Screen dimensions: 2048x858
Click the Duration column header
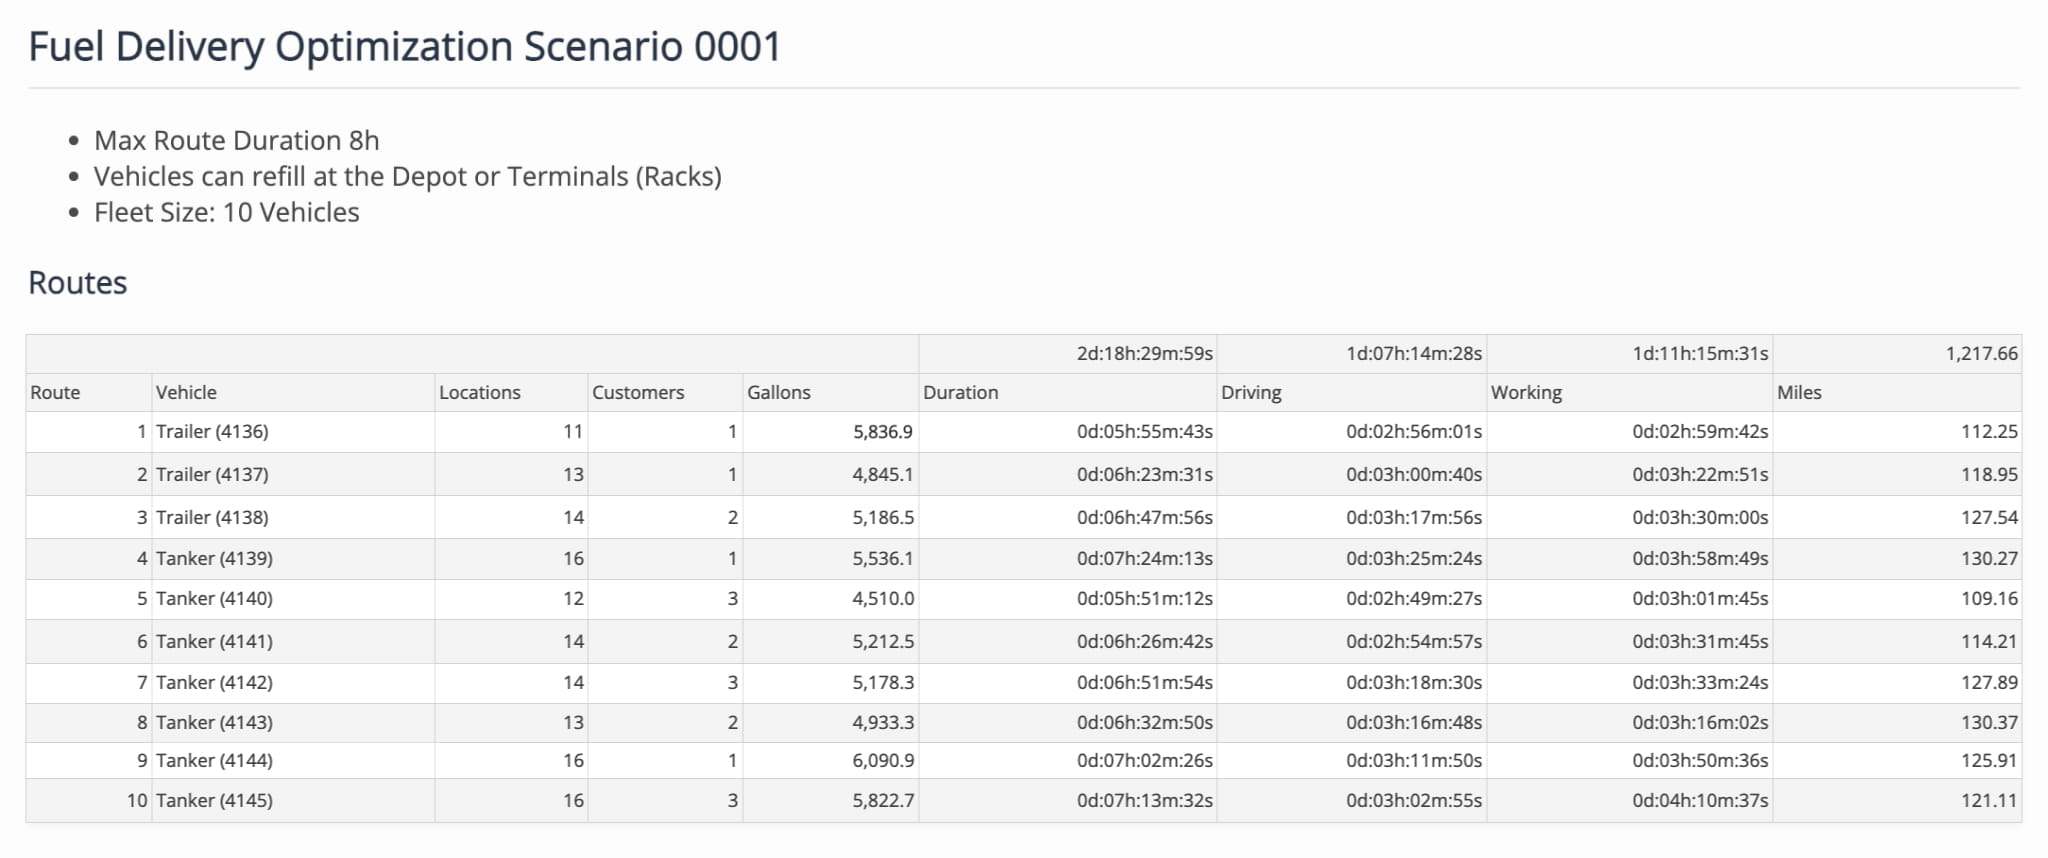point(960,393)
